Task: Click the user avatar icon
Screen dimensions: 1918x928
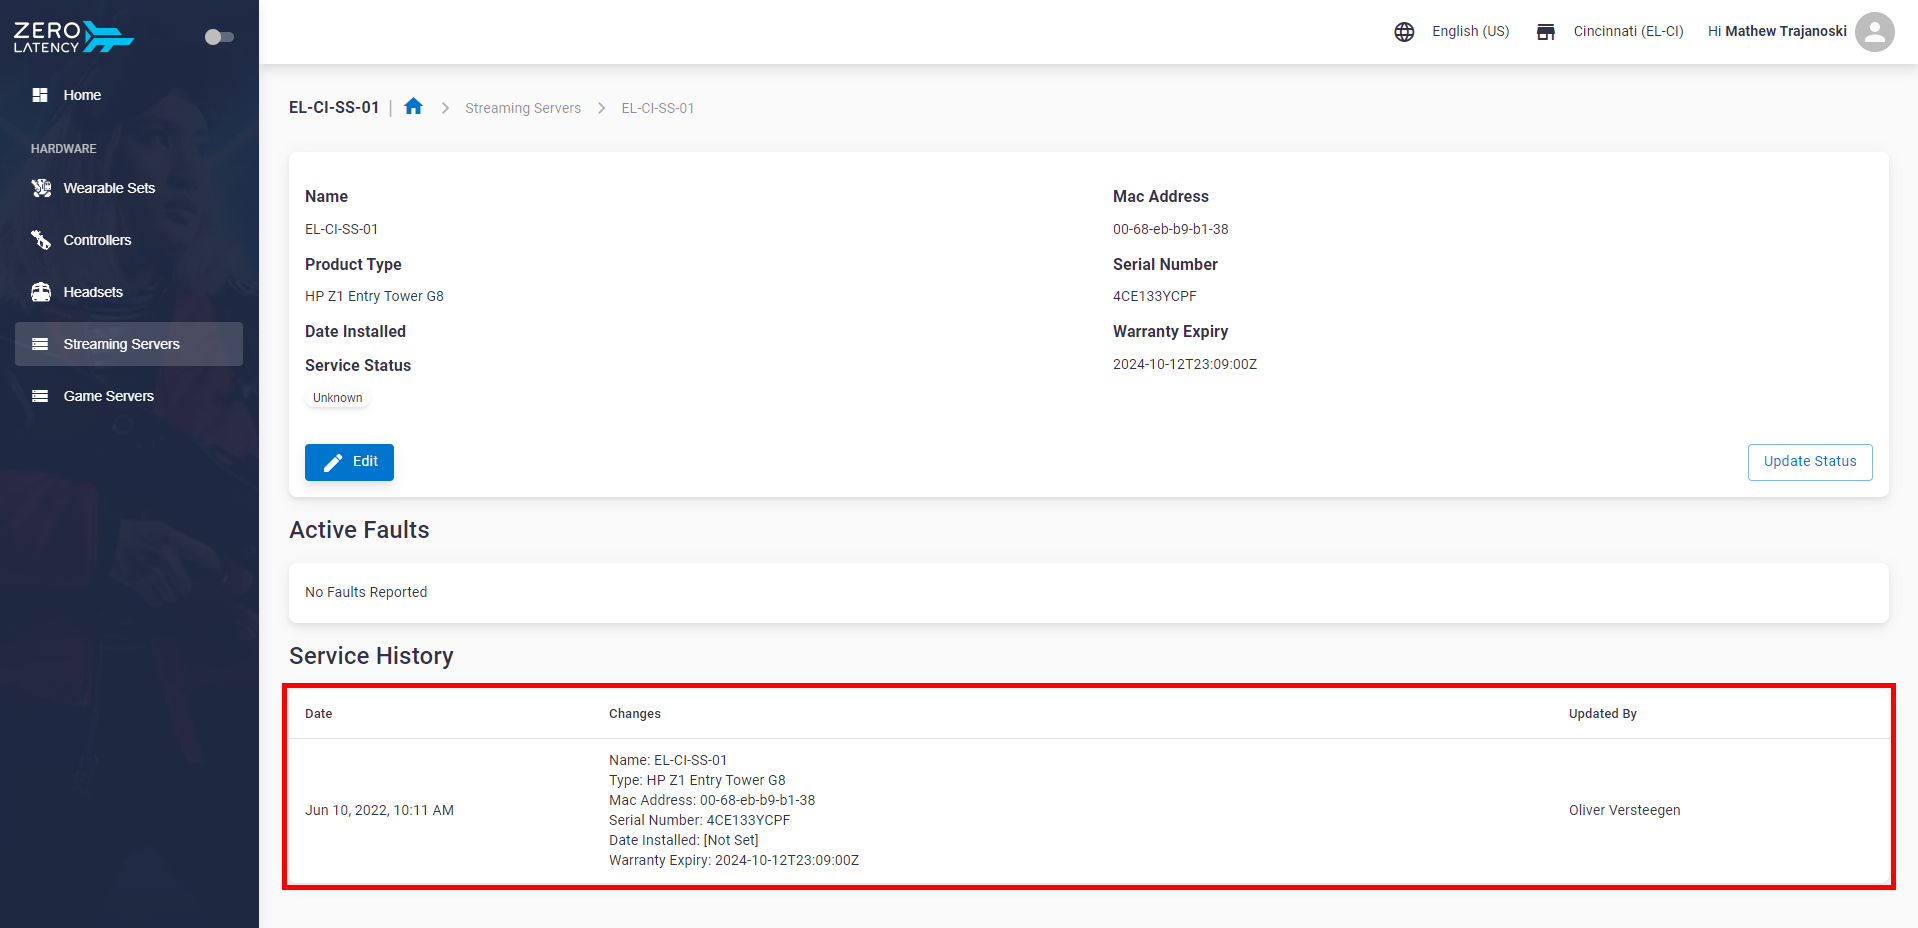Action: coord(1875,32)
